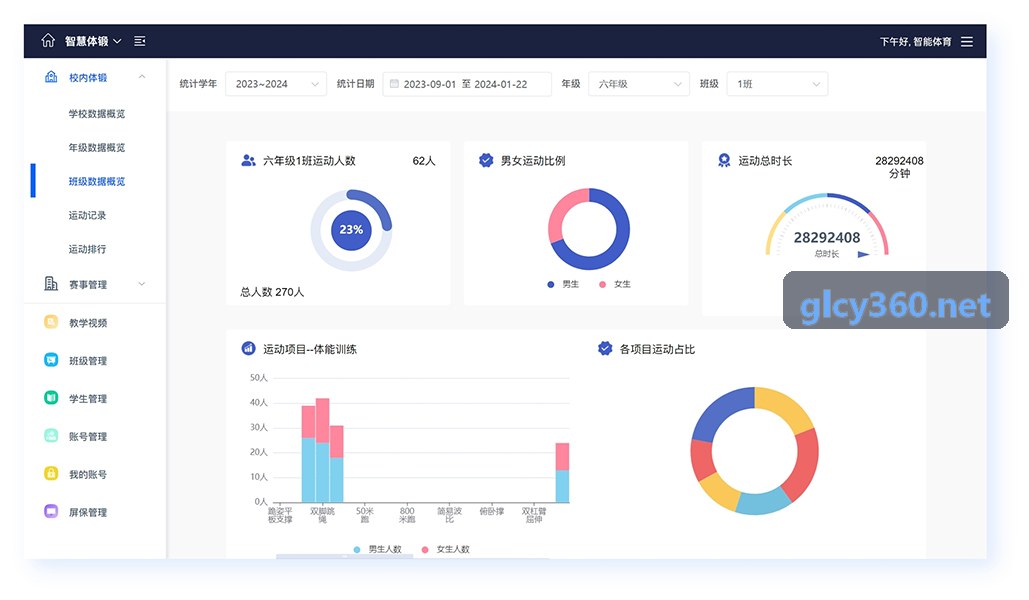Image resolution: width=1029 pixels, height=600 pixels.
Task: Click the 我的账号 lock icon
Action: point(51,473)
